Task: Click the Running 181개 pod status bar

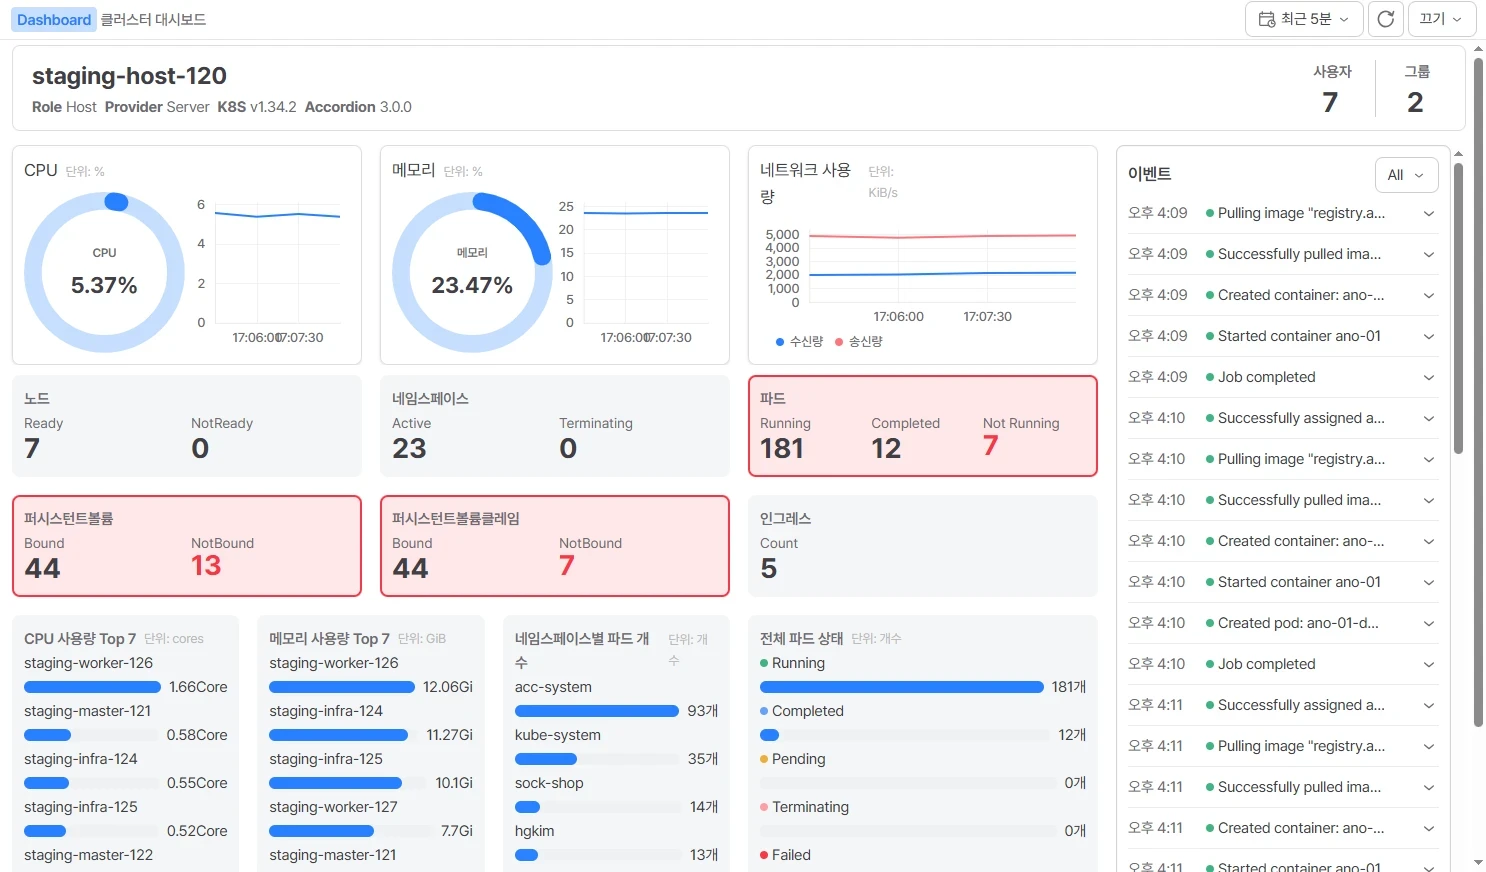Action: coord(902,687)
